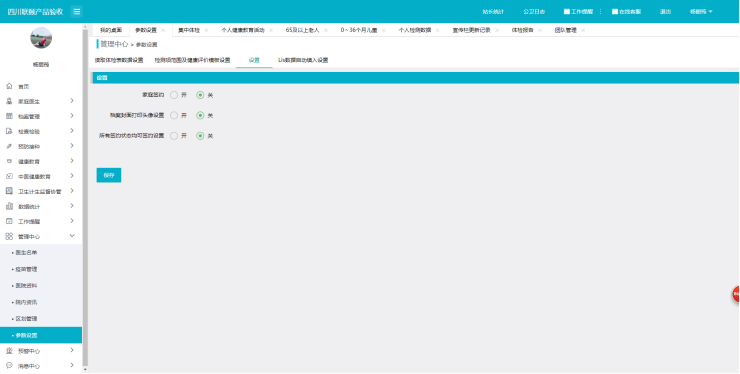Open 站长统计 in the header

coord(493,11)
